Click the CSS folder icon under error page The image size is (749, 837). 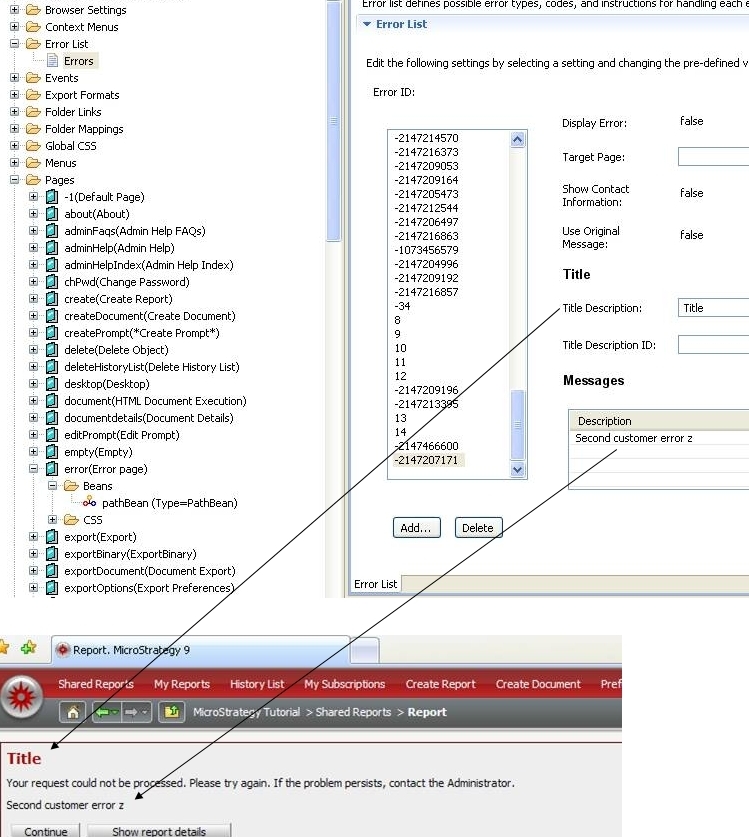pos(71,520)
